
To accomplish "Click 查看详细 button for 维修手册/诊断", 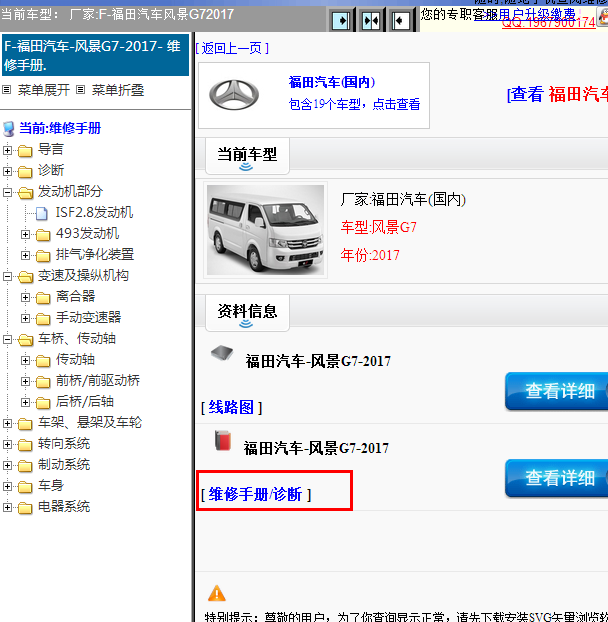I will point(557,478).
